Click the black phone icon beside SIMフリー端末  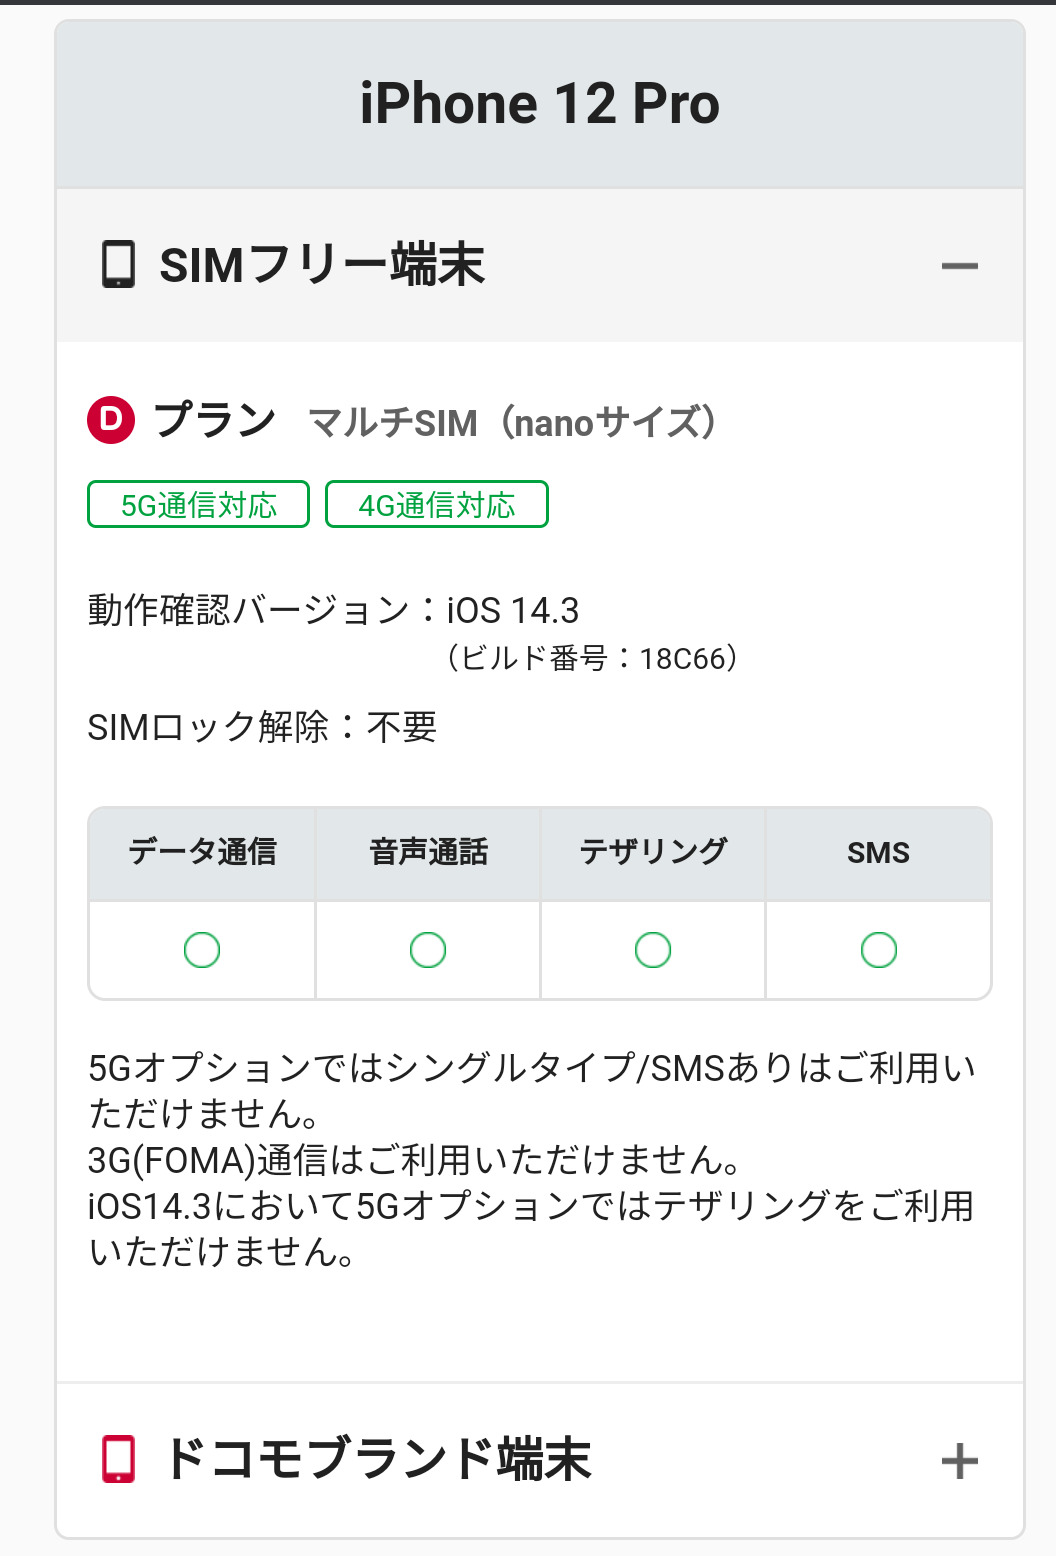point(119,265)
